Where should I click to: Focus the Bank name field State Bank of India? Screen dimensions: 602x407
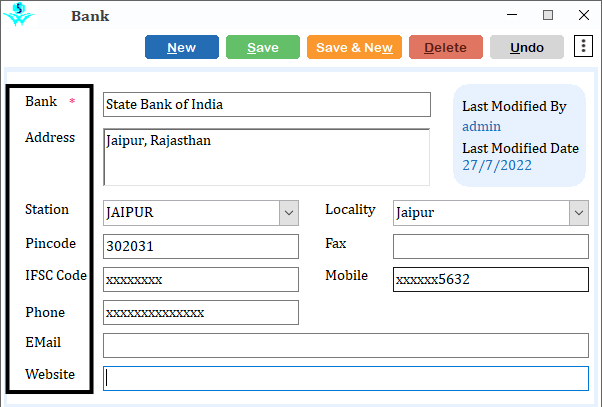(267, 104)
